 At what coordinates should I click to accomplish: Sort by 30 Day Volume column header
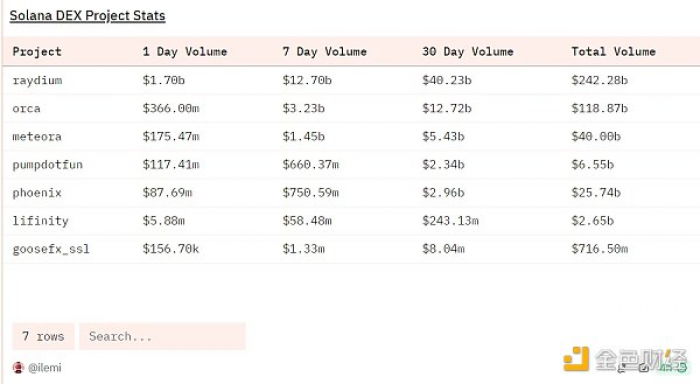click(x=468, y=52)
